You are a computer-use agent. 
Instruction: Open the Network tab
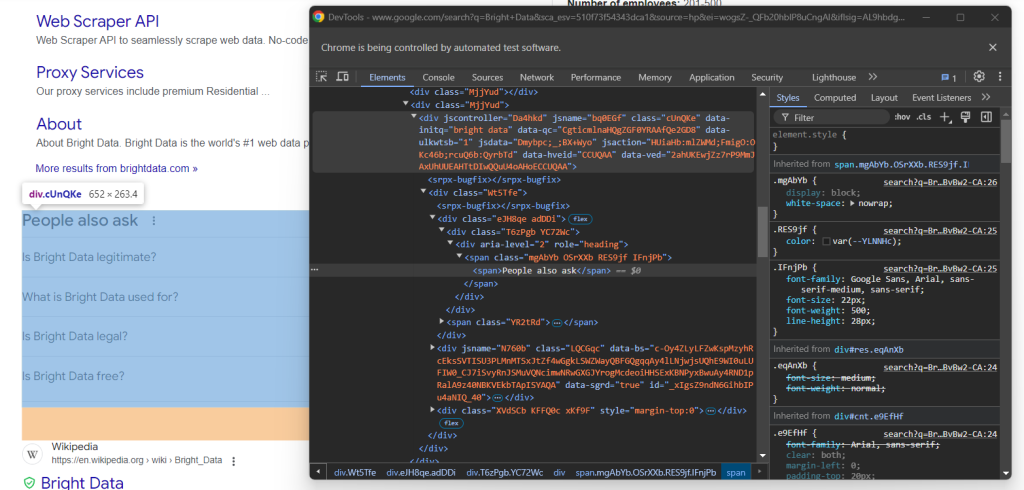pos(537,77)
